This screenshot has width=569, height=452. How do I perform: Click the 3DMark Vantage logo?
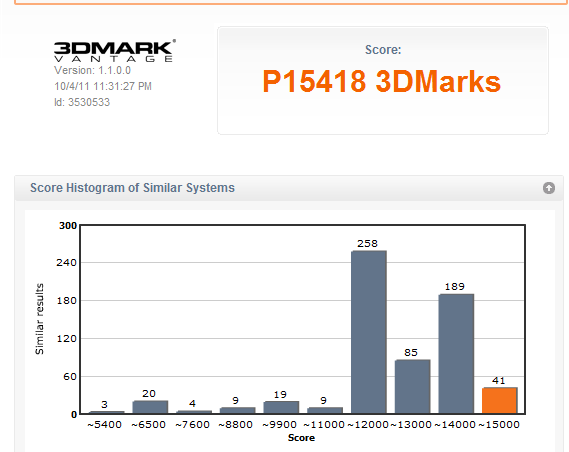tap(115, 51)
